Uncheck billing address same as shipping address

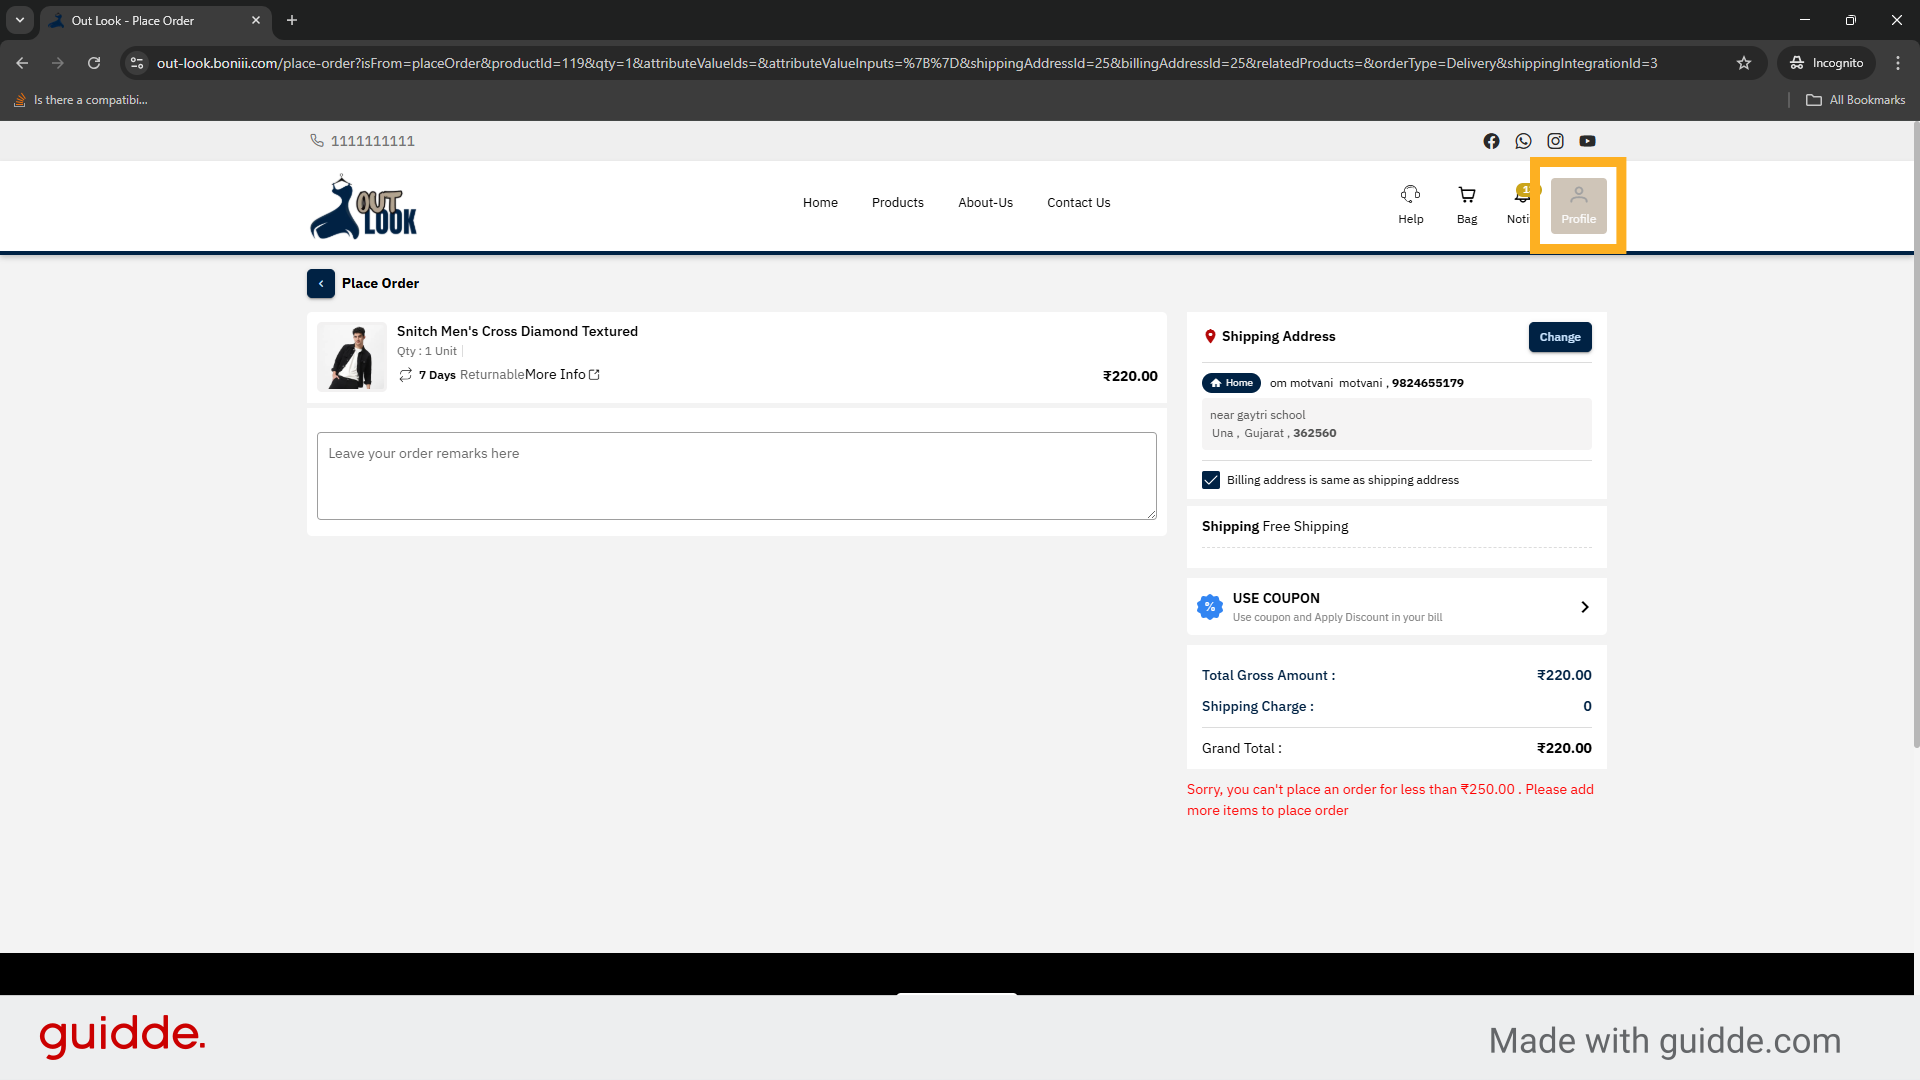(1211, 480)
